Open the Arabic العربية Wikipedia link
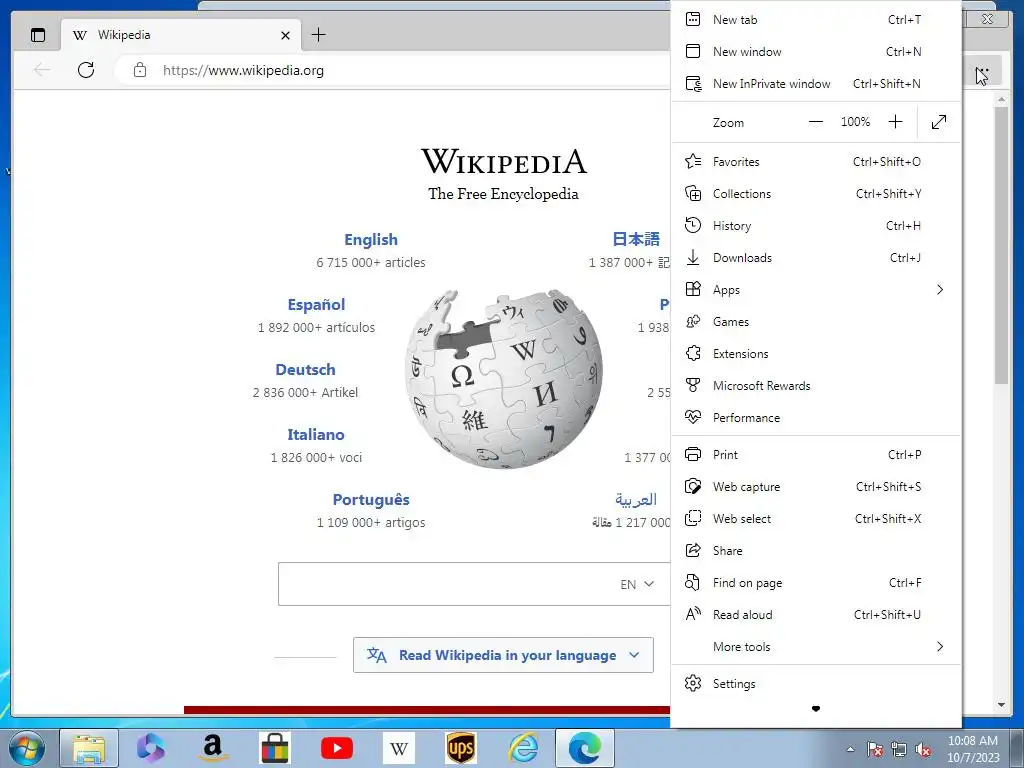 [636, 500]
